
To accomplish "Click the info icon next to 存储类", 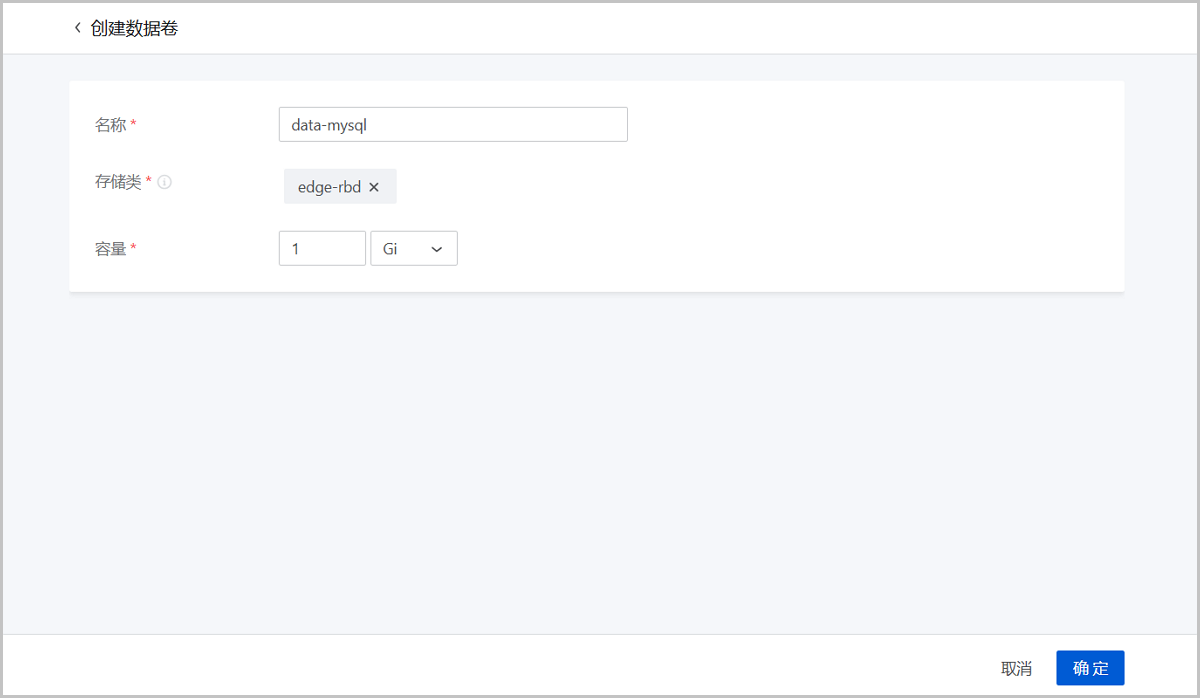I will point(165,182).
